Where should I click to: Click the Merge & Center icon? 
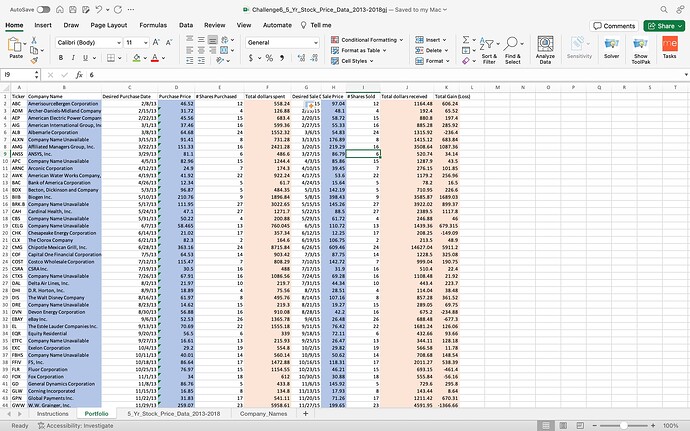click(x=224, y=50)
